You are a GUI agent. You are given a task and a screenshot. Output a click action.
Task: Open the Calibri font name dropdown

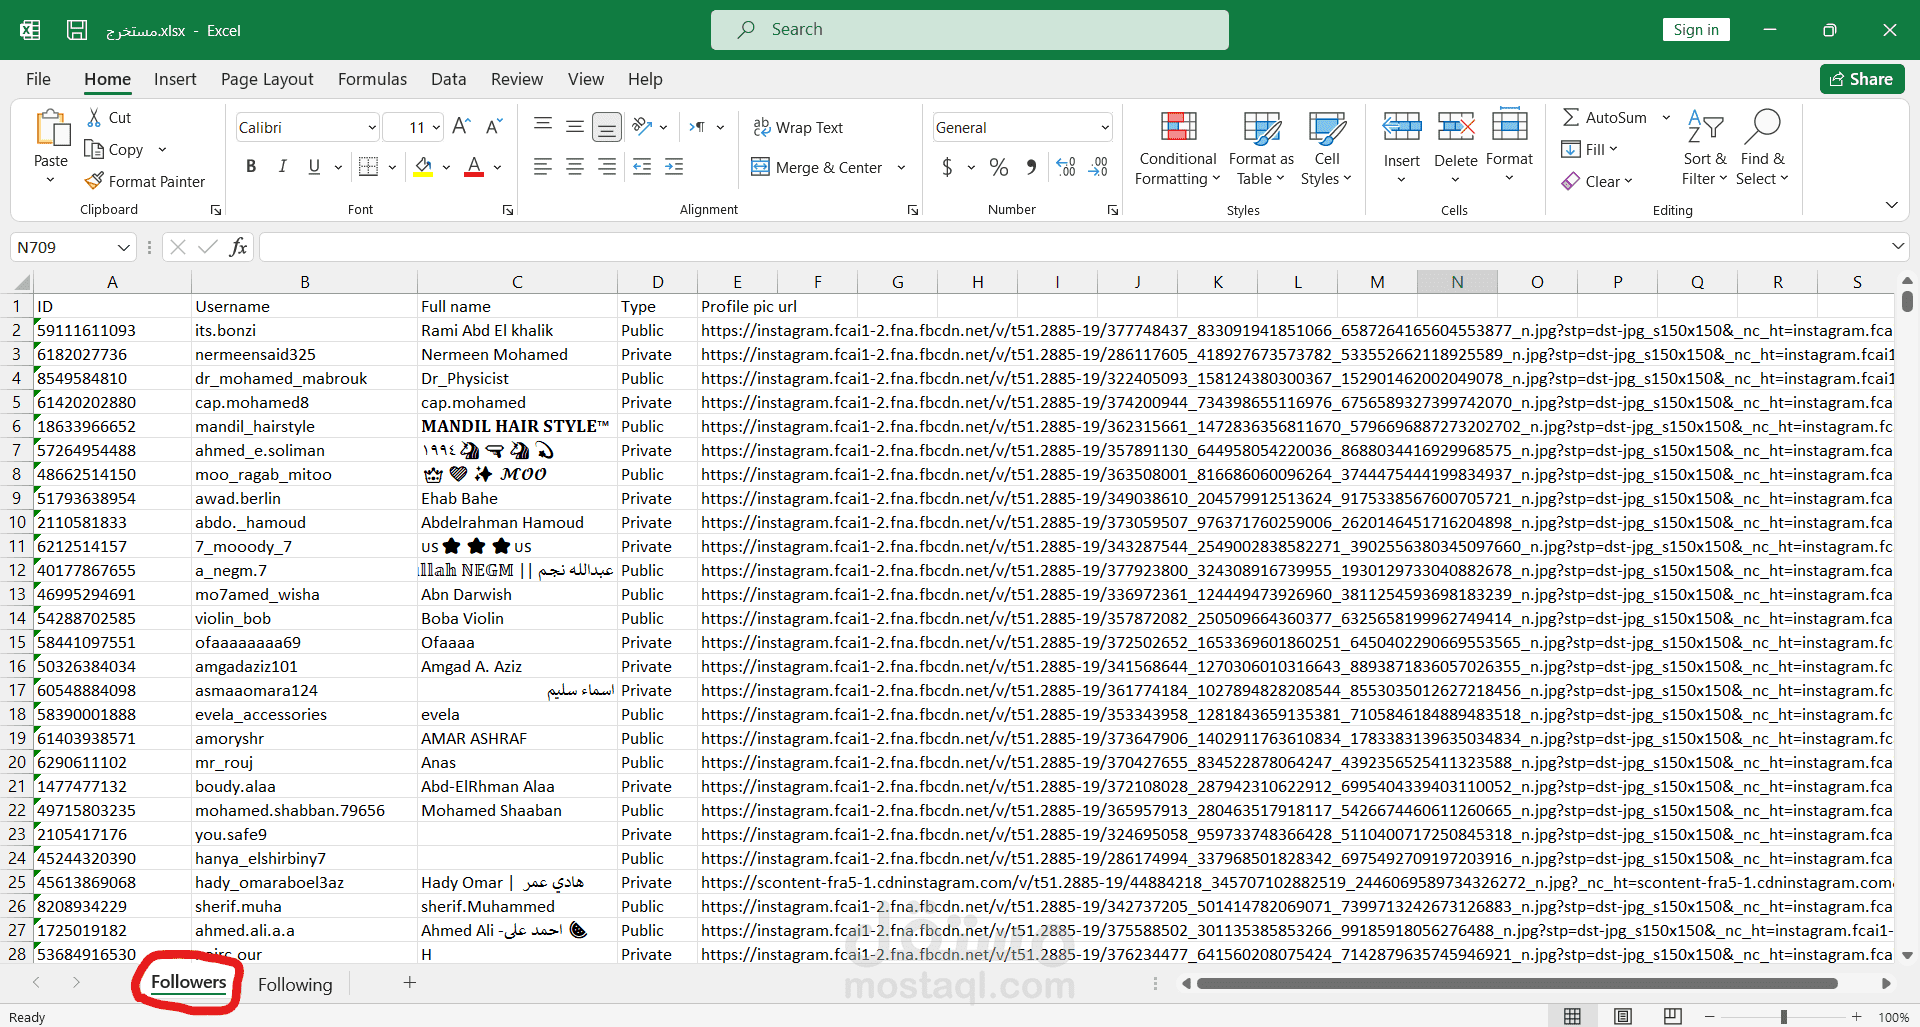[x=372, y=128]
